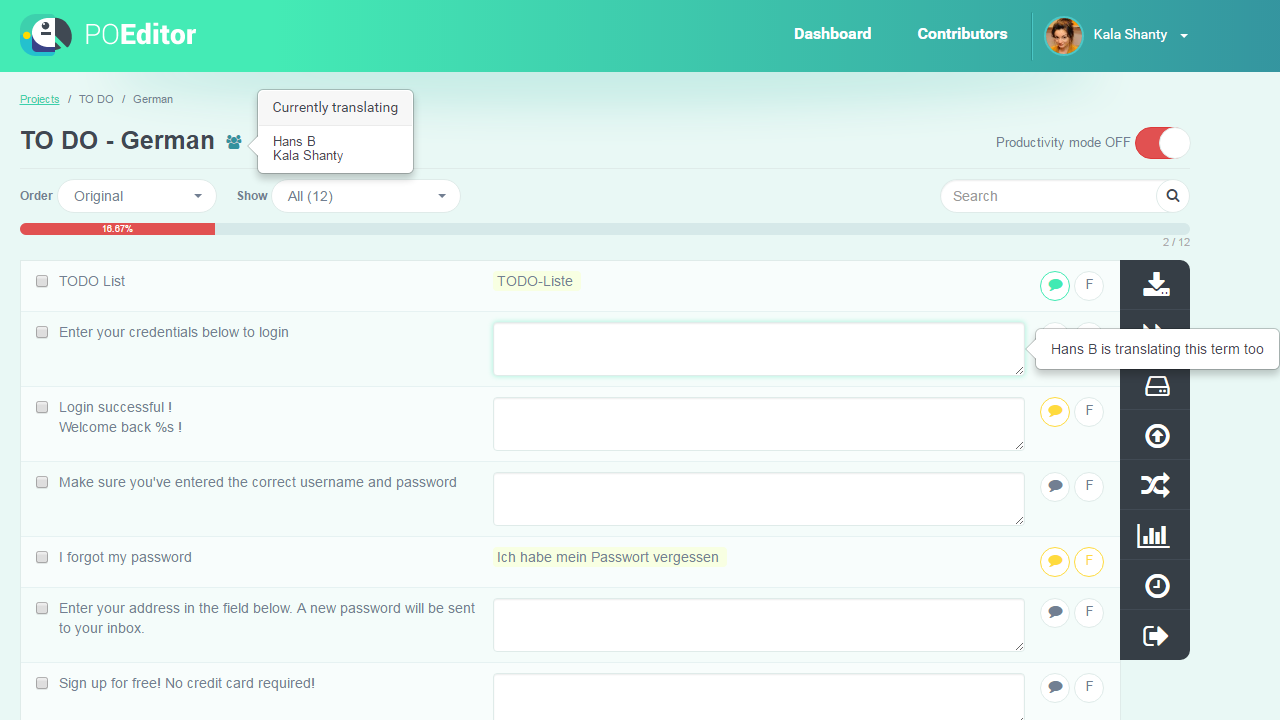1280x720 pixels.
Task: Click the search magnifier button
Action: 1173,196
